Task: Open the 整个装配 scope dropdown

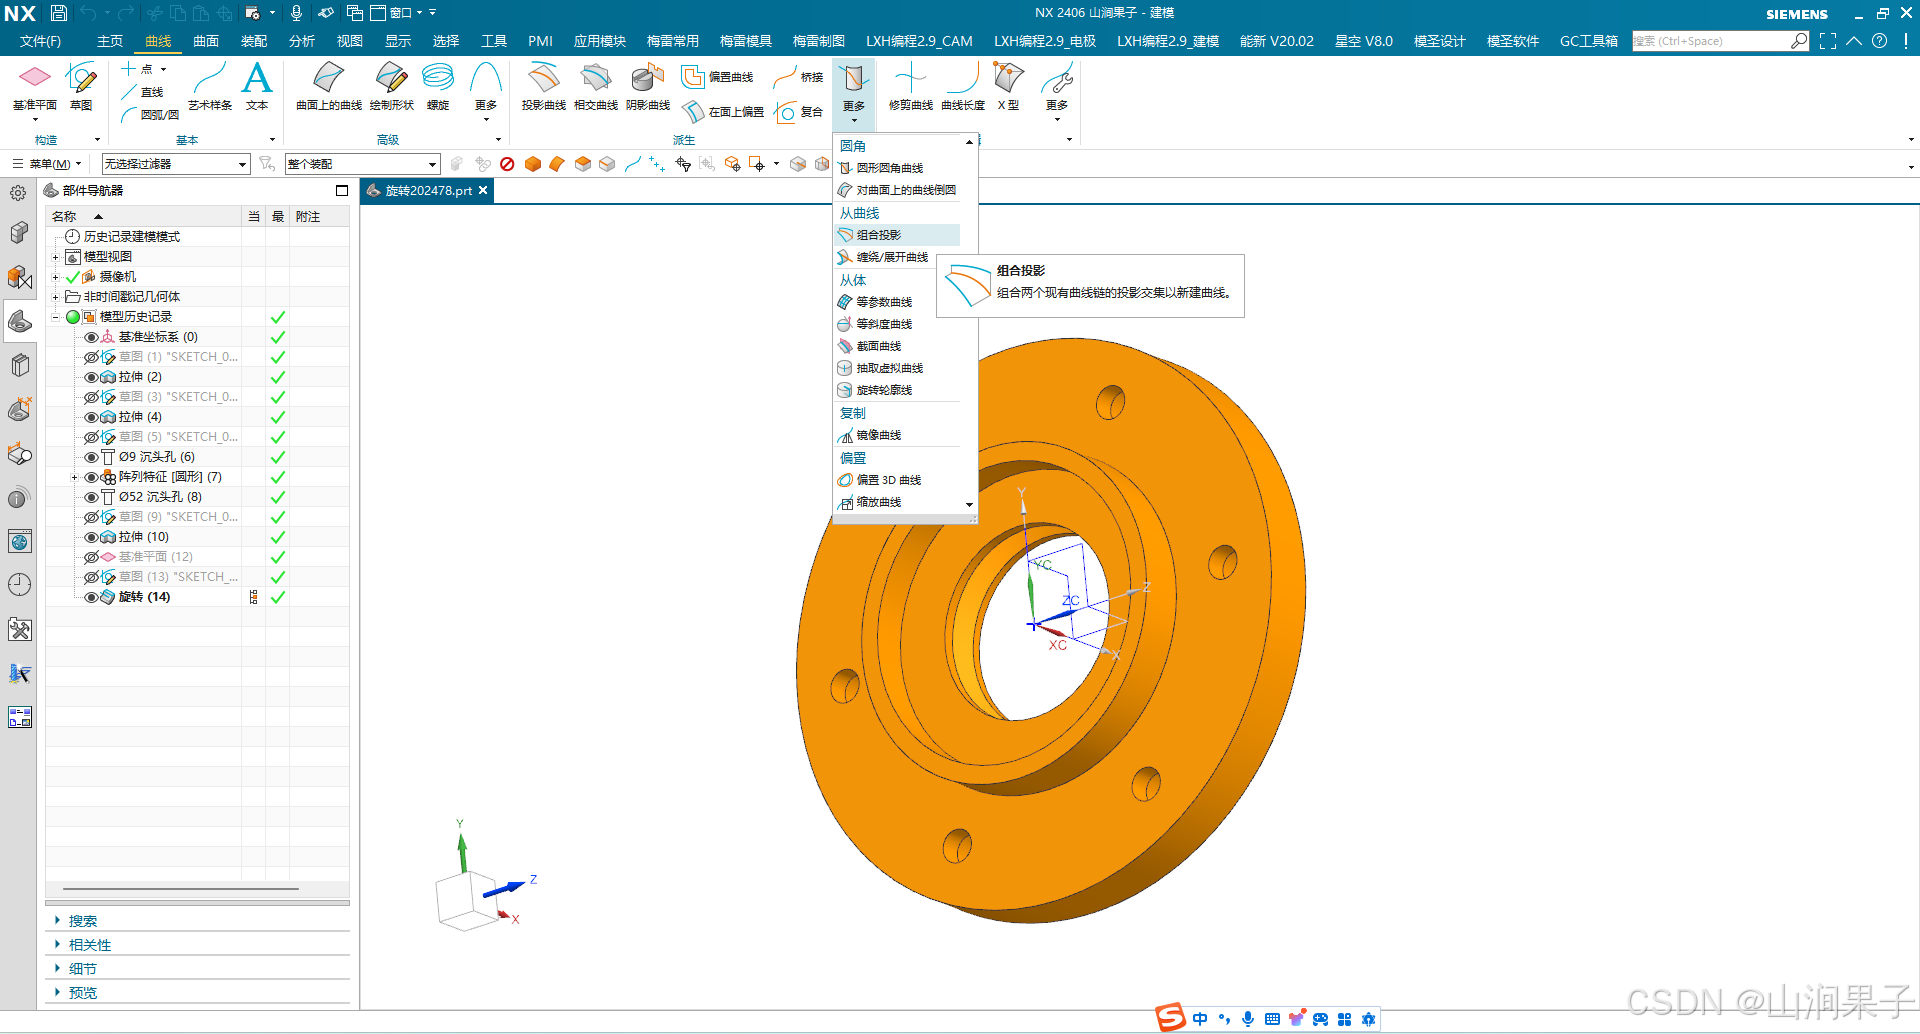Action: (x=362, y=164)
